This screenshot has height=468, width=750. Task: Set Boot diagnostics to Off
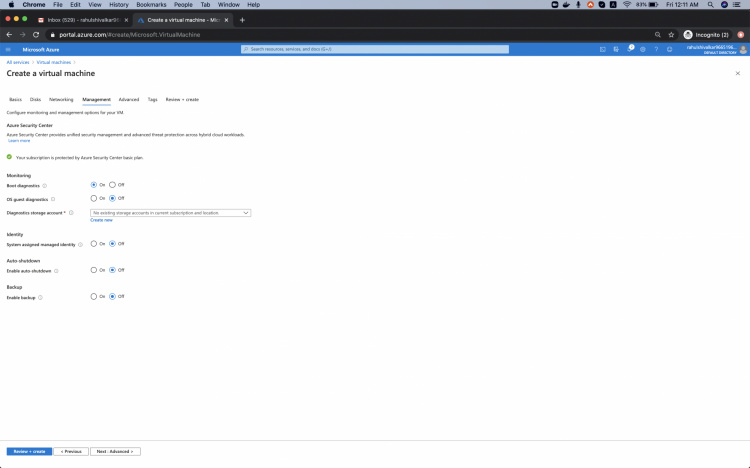tap(112, 185)
